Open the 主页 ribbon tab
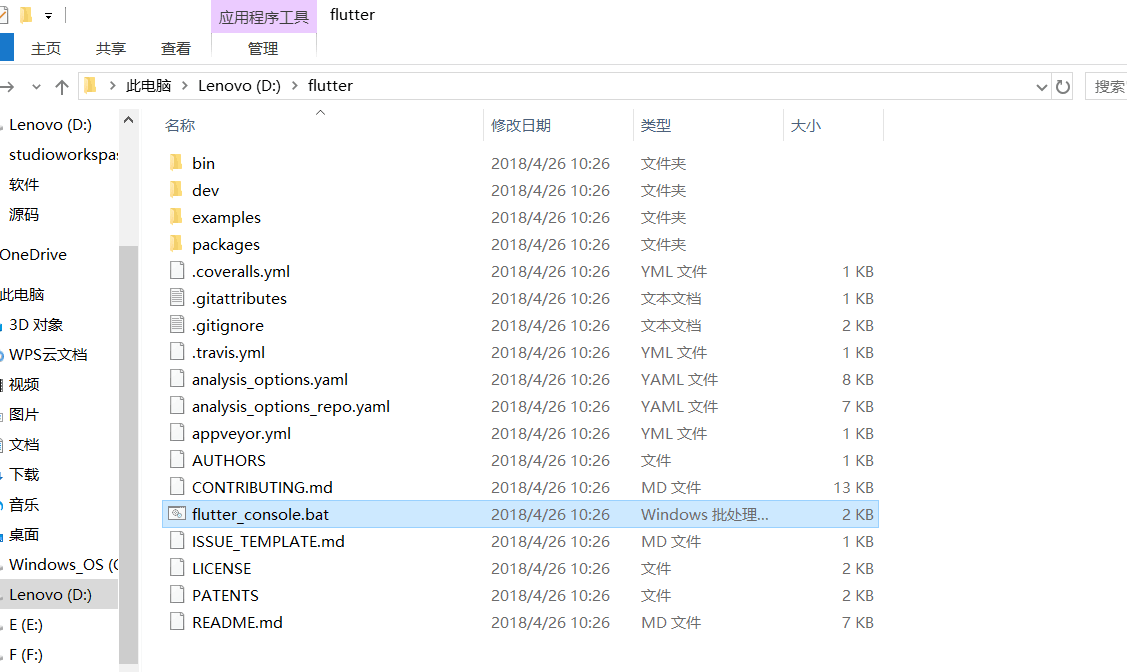Viewport: 1127px width, 672px height. tap(46, 48)
